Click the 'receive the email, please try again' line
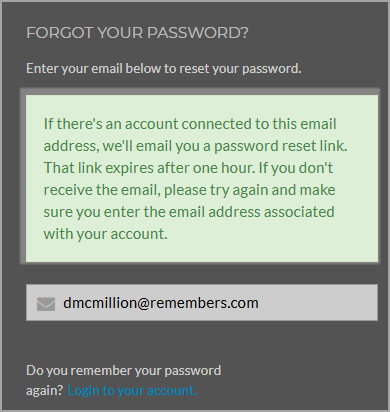 pos(189,190)
